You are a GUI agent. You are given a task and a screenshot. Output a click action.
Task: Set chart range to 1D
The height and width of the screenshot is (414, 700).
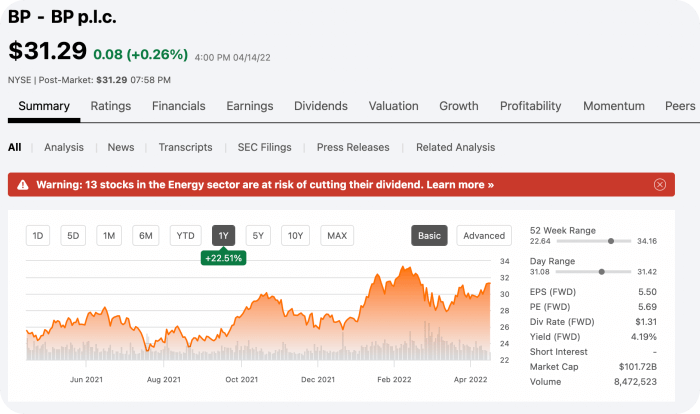pyautogui.click(x=38, y=235)
